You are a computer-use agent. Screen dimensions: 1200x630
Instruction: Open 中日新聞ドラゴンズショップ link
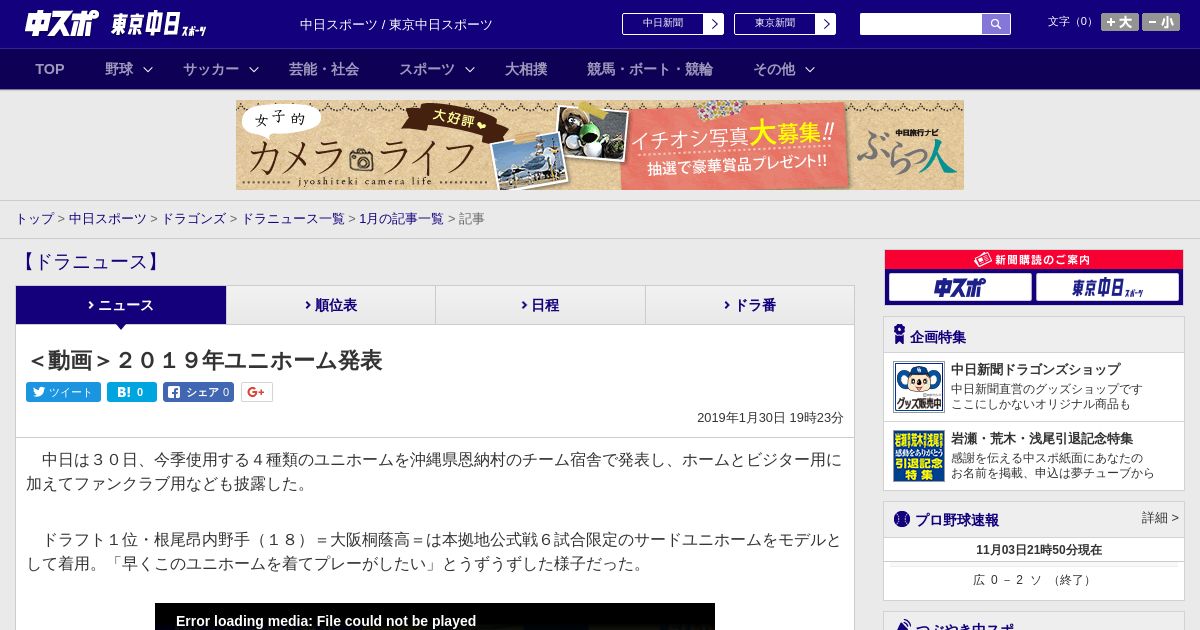pos(1035,369)
